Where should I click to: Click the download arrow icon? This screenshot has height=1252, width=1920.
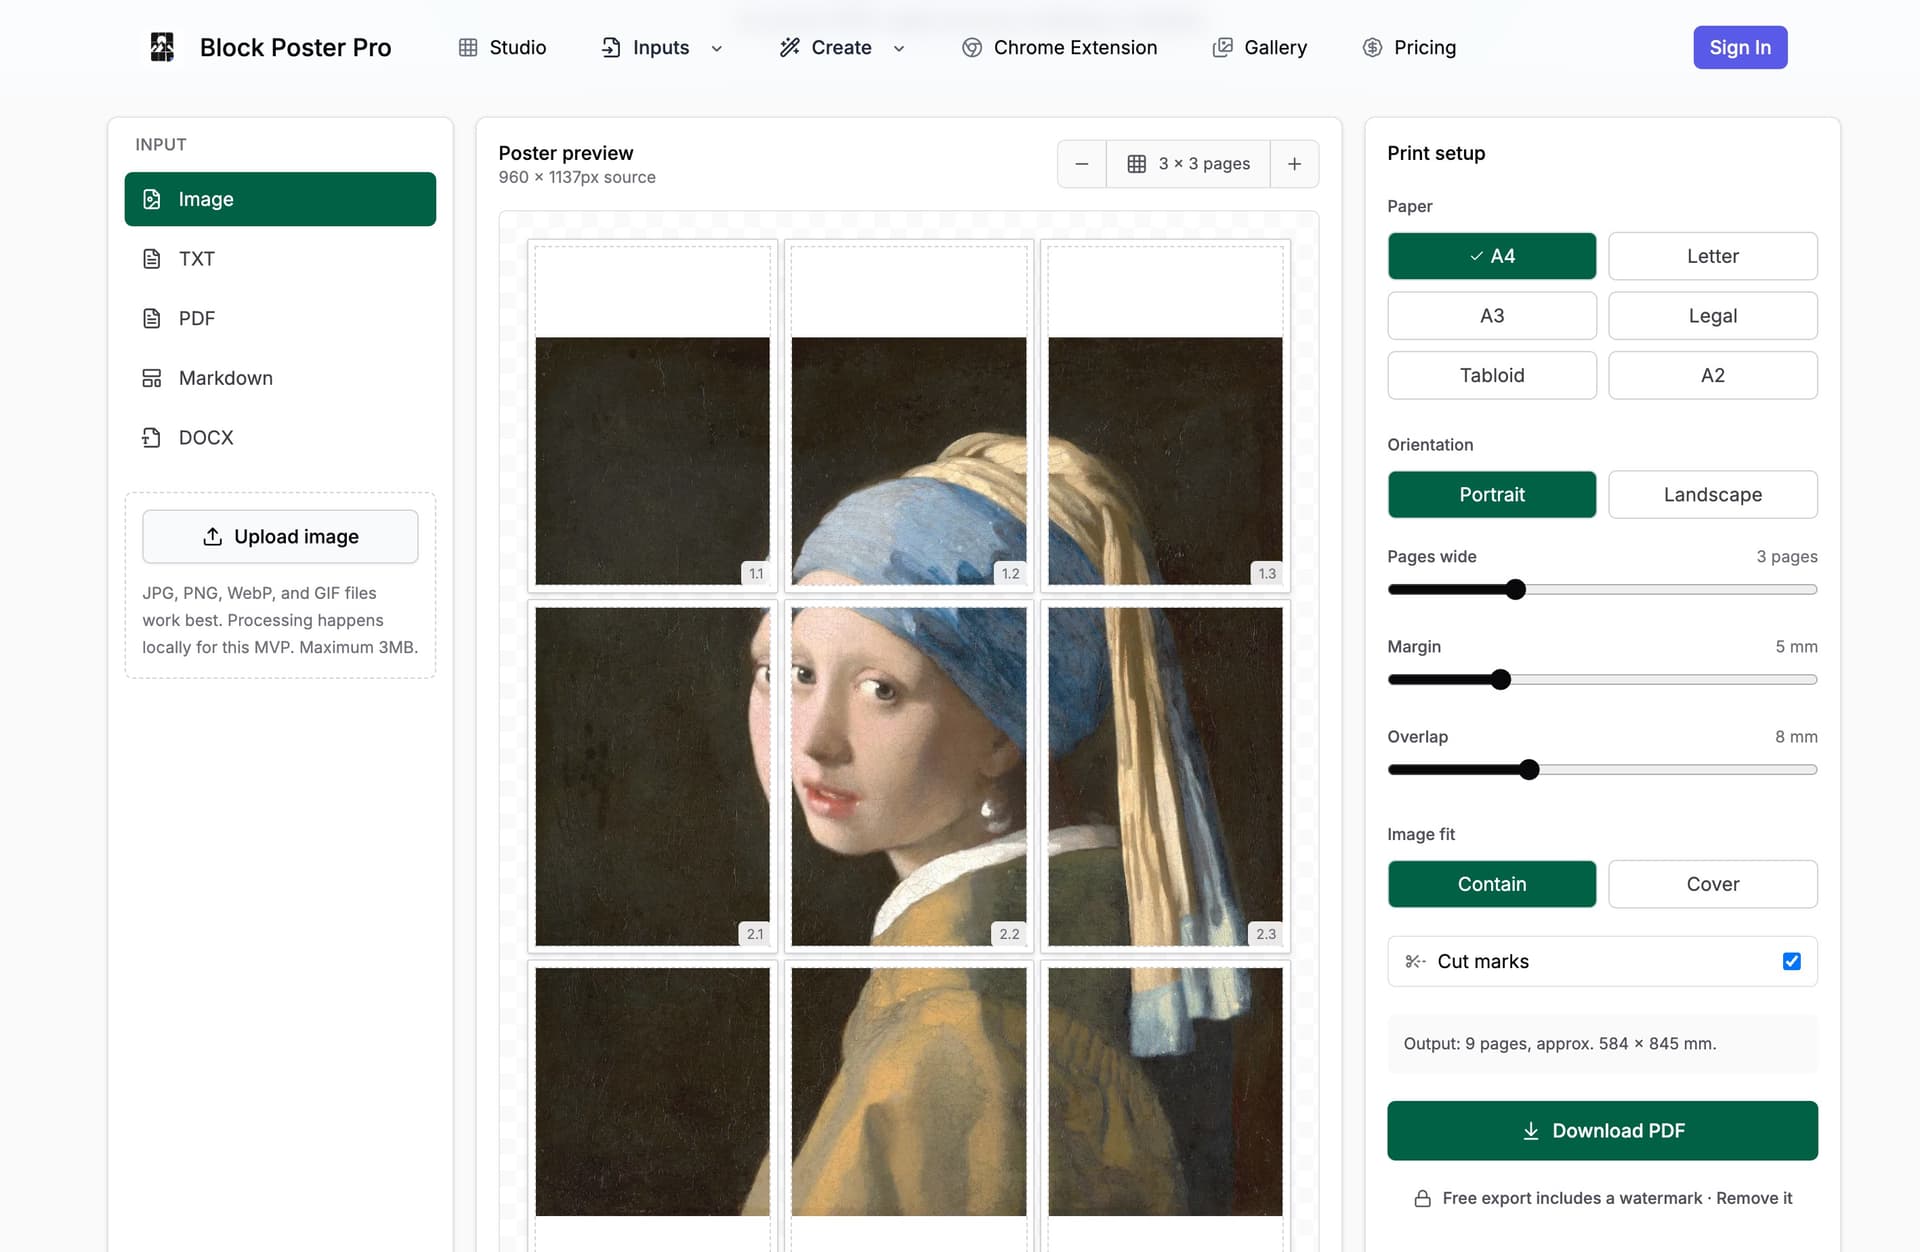1531,1130
